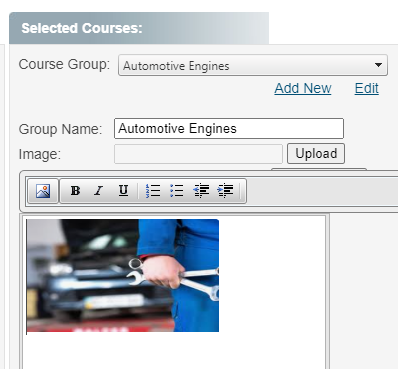The image size is (398, 369).
Task: Click the empty Image path field
Action: pyautogui.click(x=198, y=154)
